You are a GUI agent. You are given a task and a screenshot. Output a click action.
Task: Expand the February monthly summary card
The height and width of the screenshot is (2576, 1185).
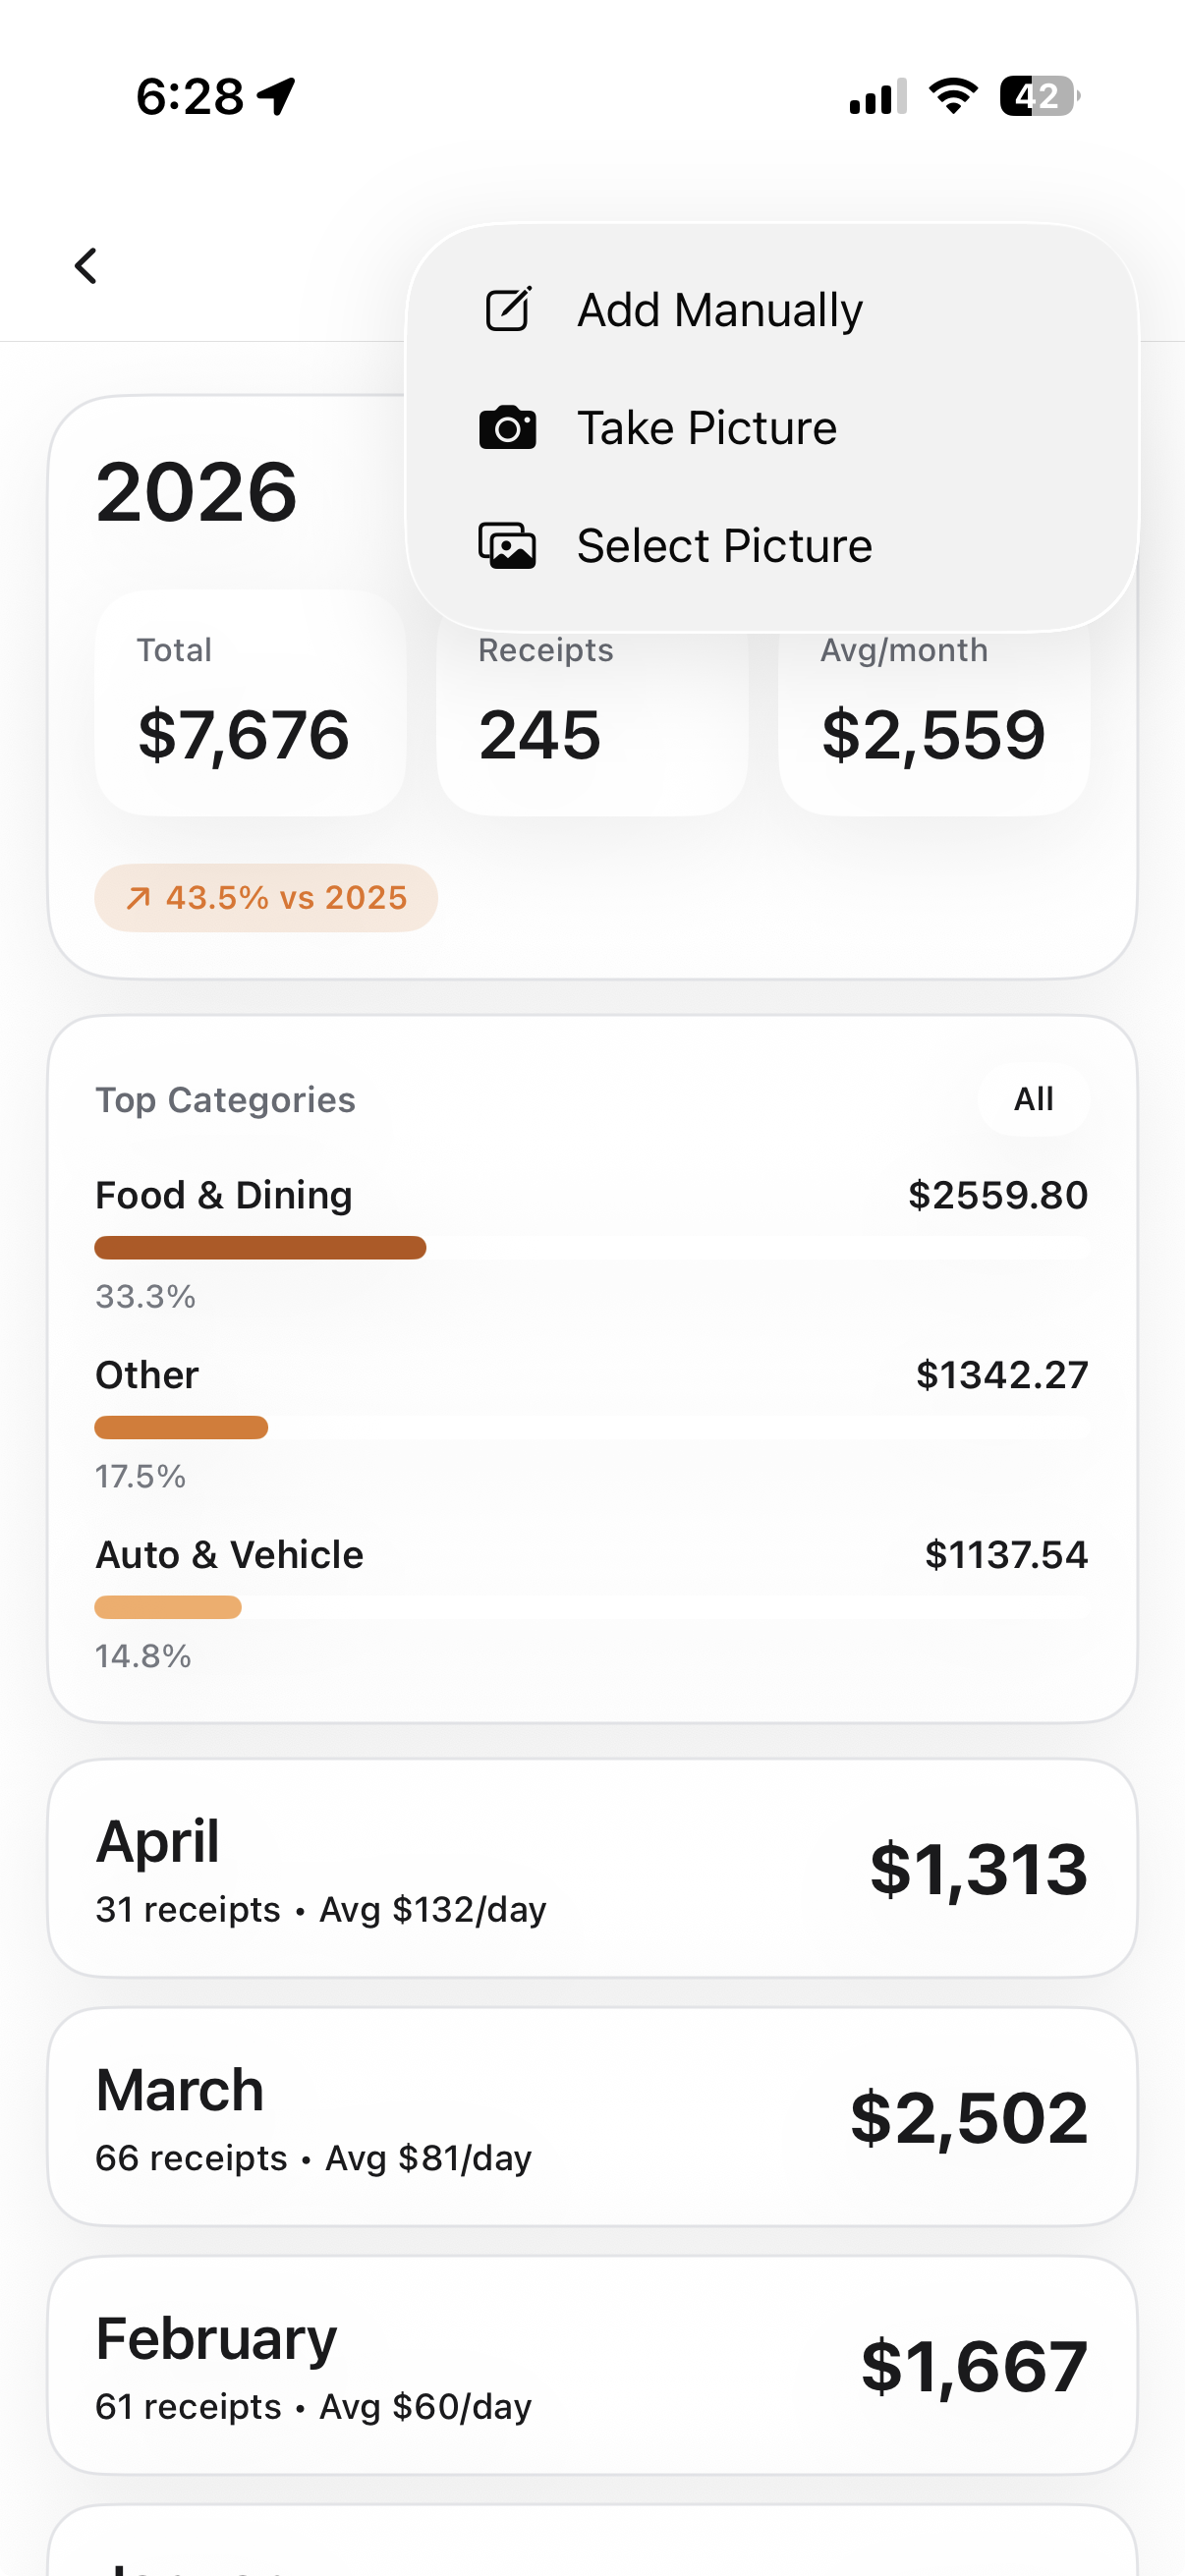click(x=592, y=2364)
